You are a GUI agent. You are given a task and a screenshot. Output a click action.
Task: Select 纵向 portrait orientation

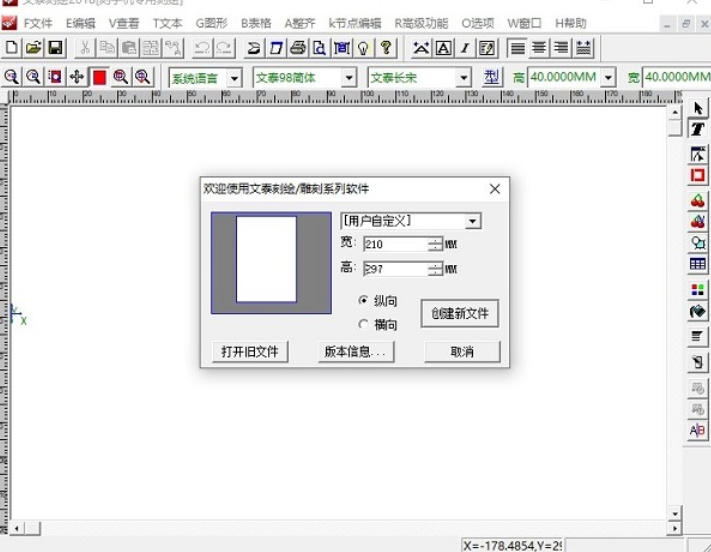pos(377,301)
